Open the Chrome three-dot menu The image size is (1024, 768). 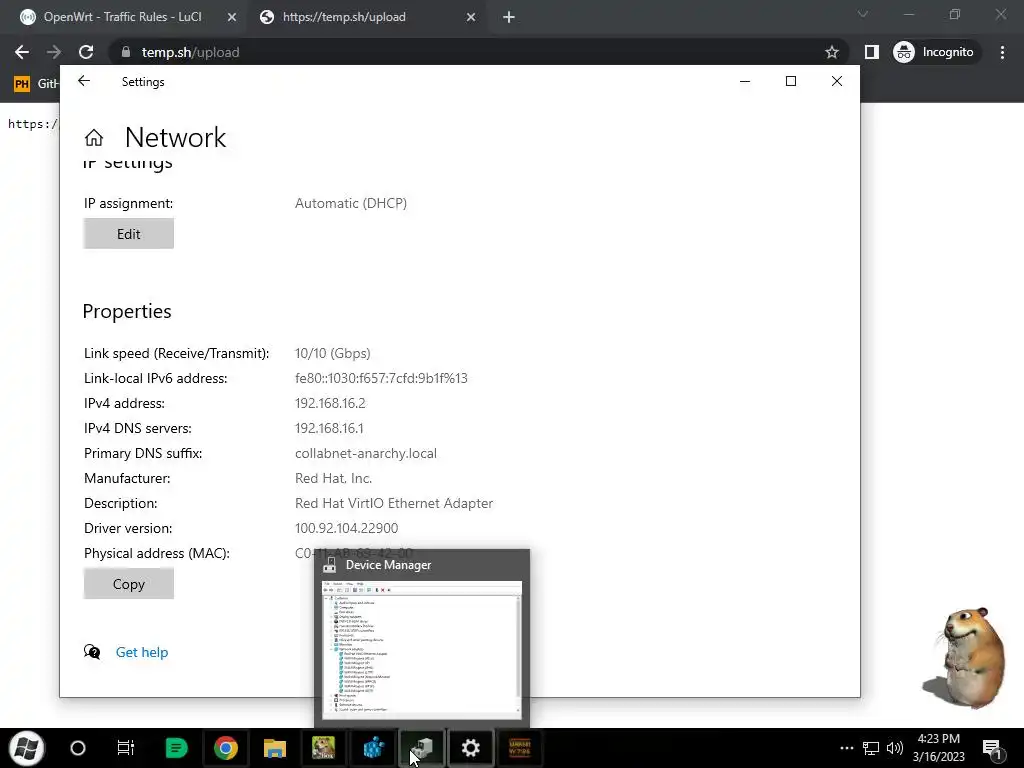pos(1002,52)
